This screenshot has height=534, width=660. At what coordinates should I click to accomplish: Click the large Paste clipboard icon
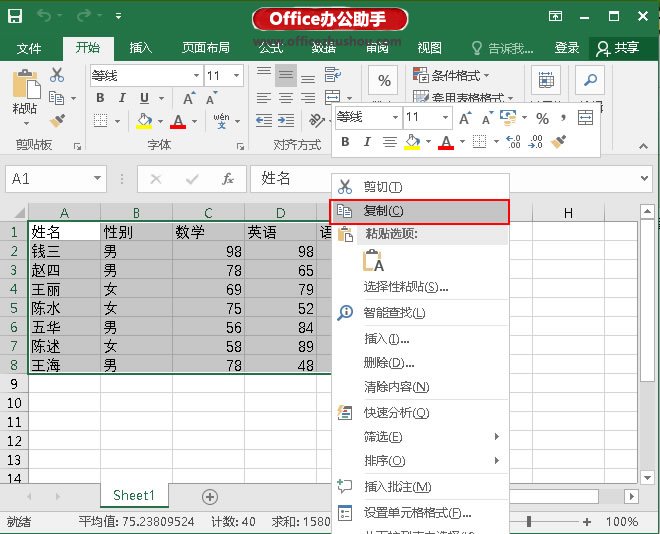coord(26,84)
